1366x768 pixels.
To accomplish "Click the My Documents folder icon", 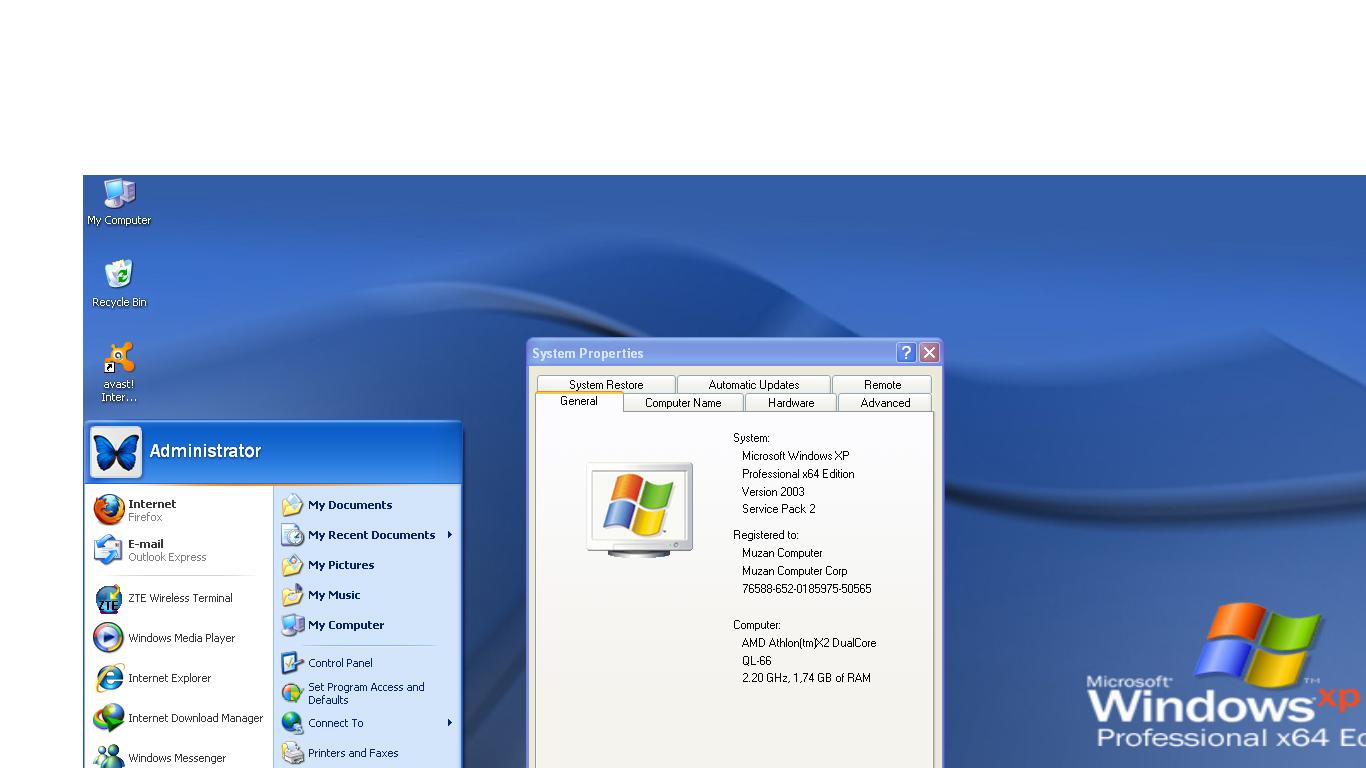I will point(292,505).
